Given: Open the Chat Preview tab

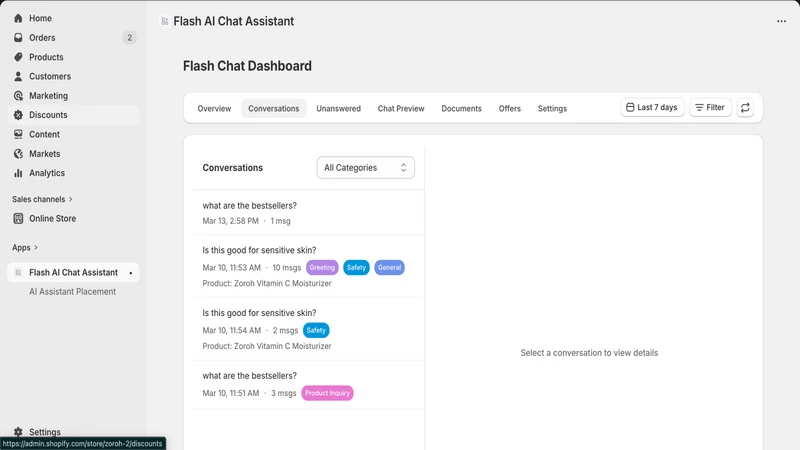Looking at the screenshot, I should click(401, 109).
